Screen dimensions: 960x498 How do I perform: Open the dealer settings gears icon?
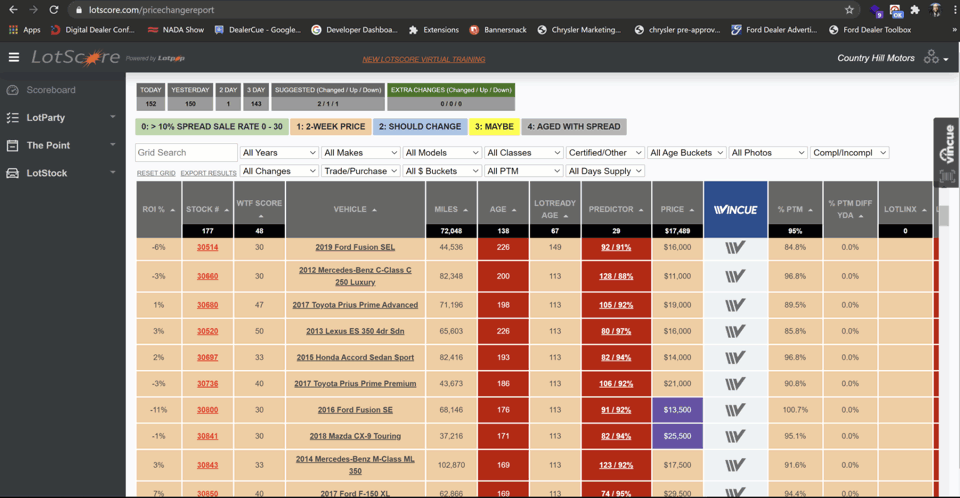[x=931, y=57]
